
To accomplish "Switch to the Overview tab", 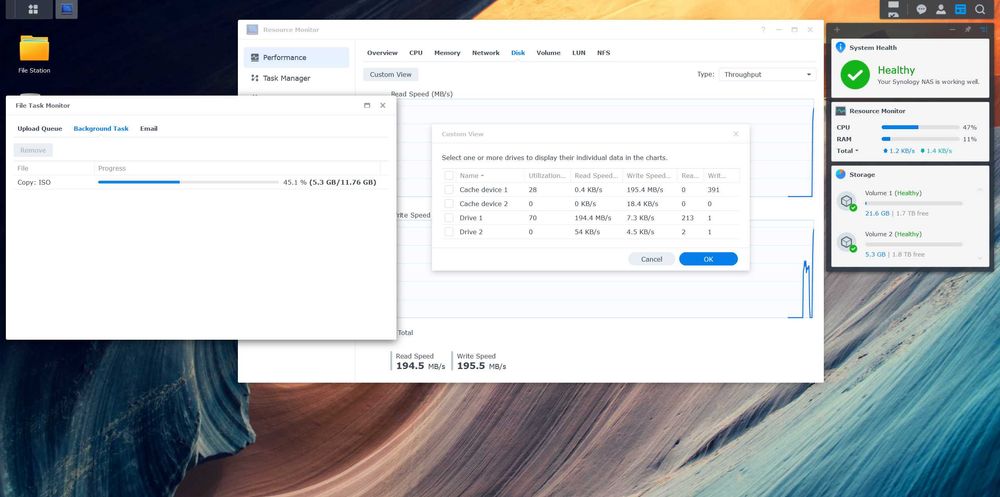I will [382, 53].
